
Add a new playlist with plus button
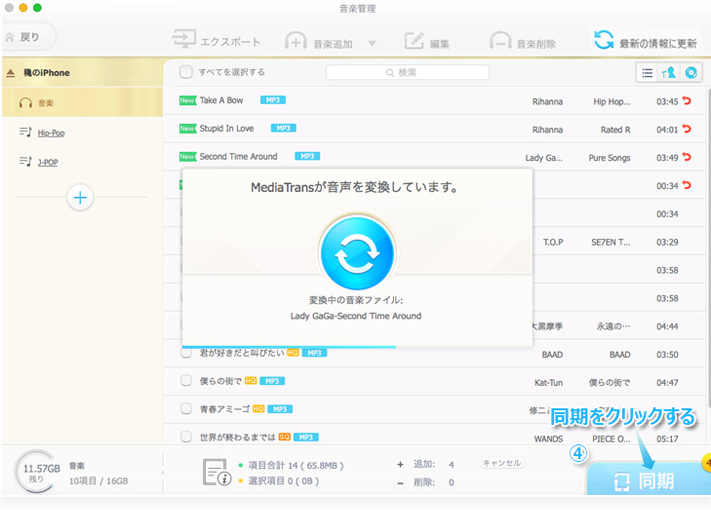(80, 198)
